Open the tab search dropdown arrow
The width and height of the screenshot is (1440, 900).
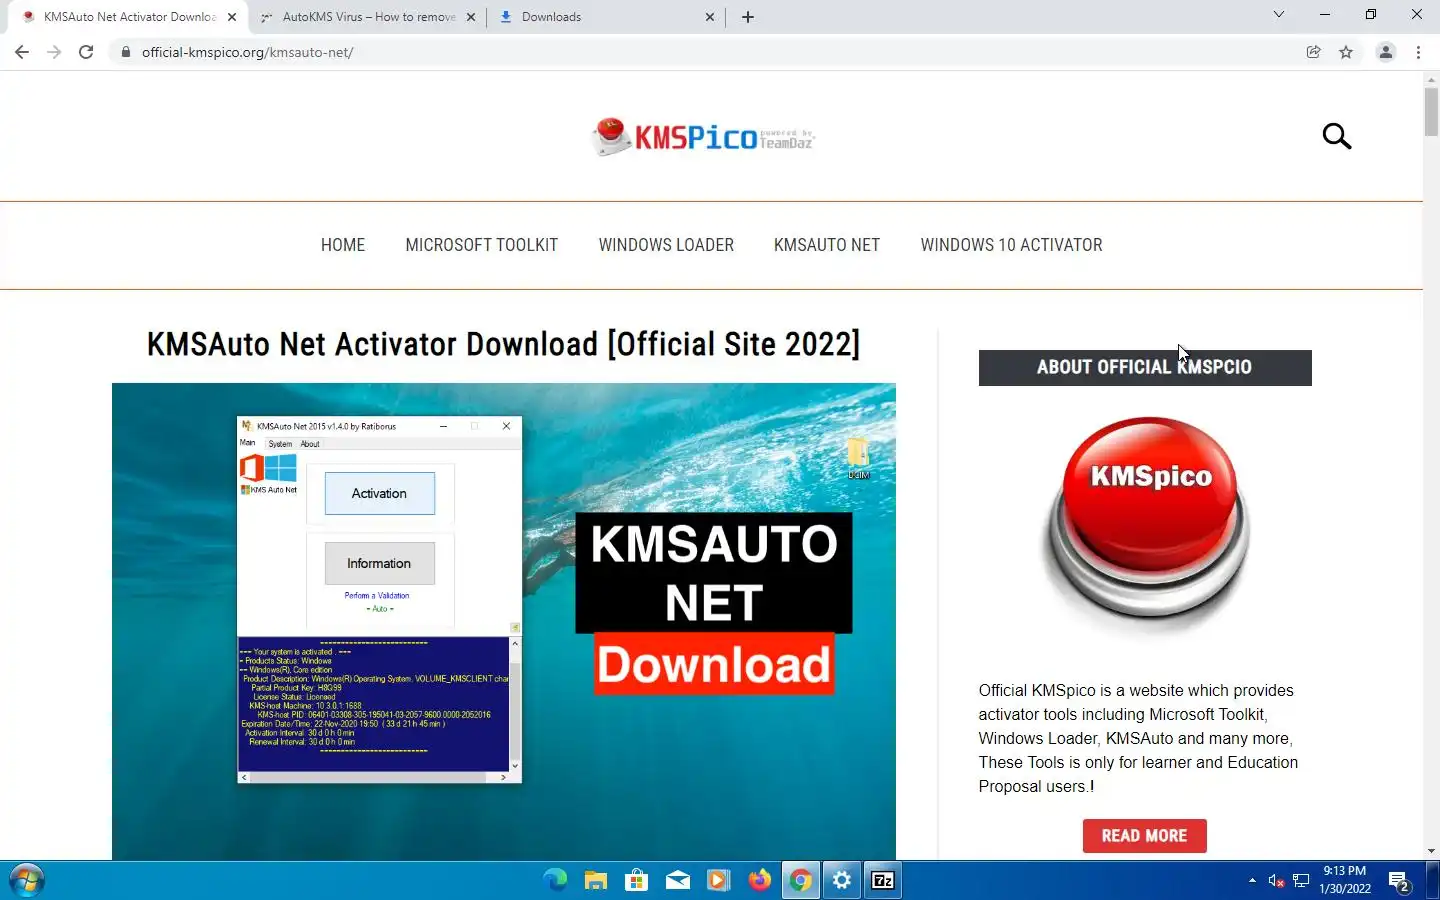[1278, 15]
